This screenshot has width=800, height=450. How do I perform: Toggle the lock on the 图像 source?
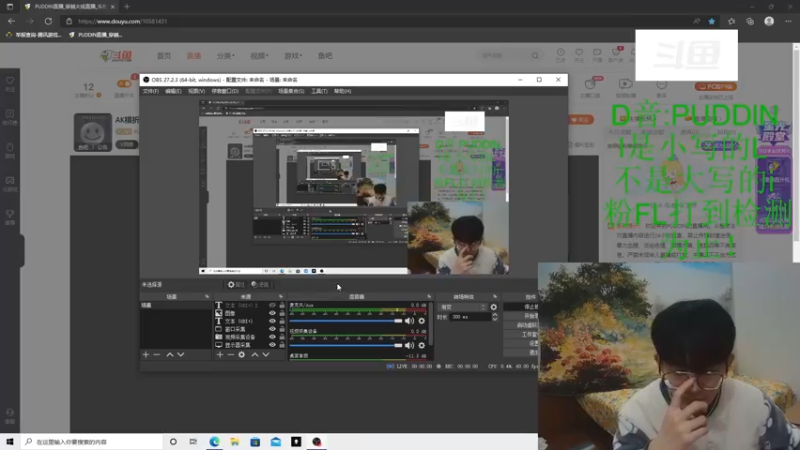tap(282, 313)
